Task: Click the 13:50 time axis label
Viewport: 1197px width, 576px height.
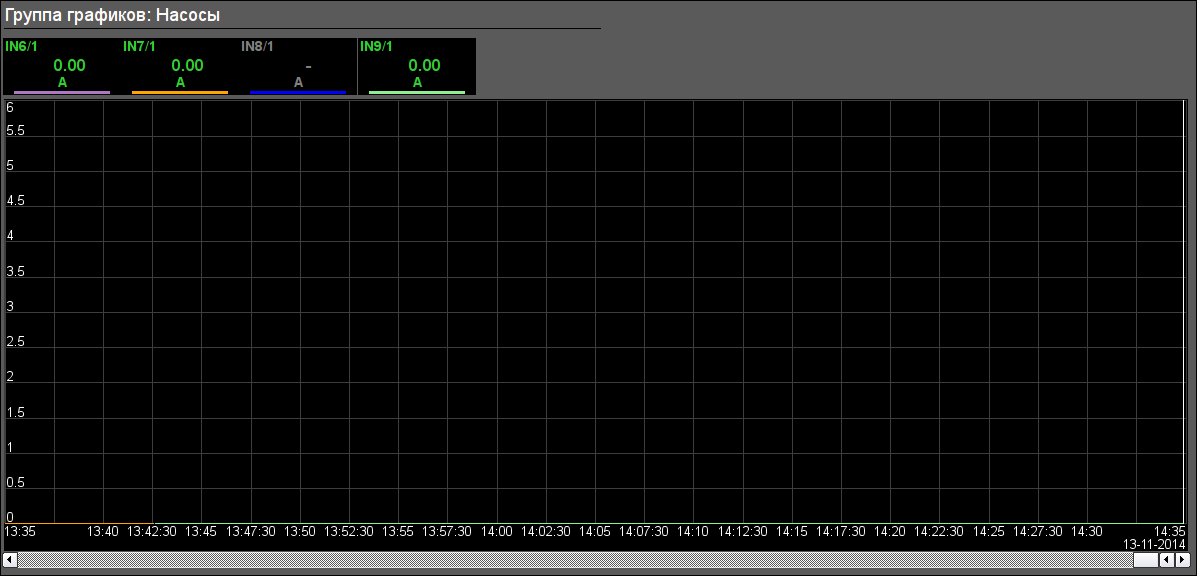Action: coord(300,531)
